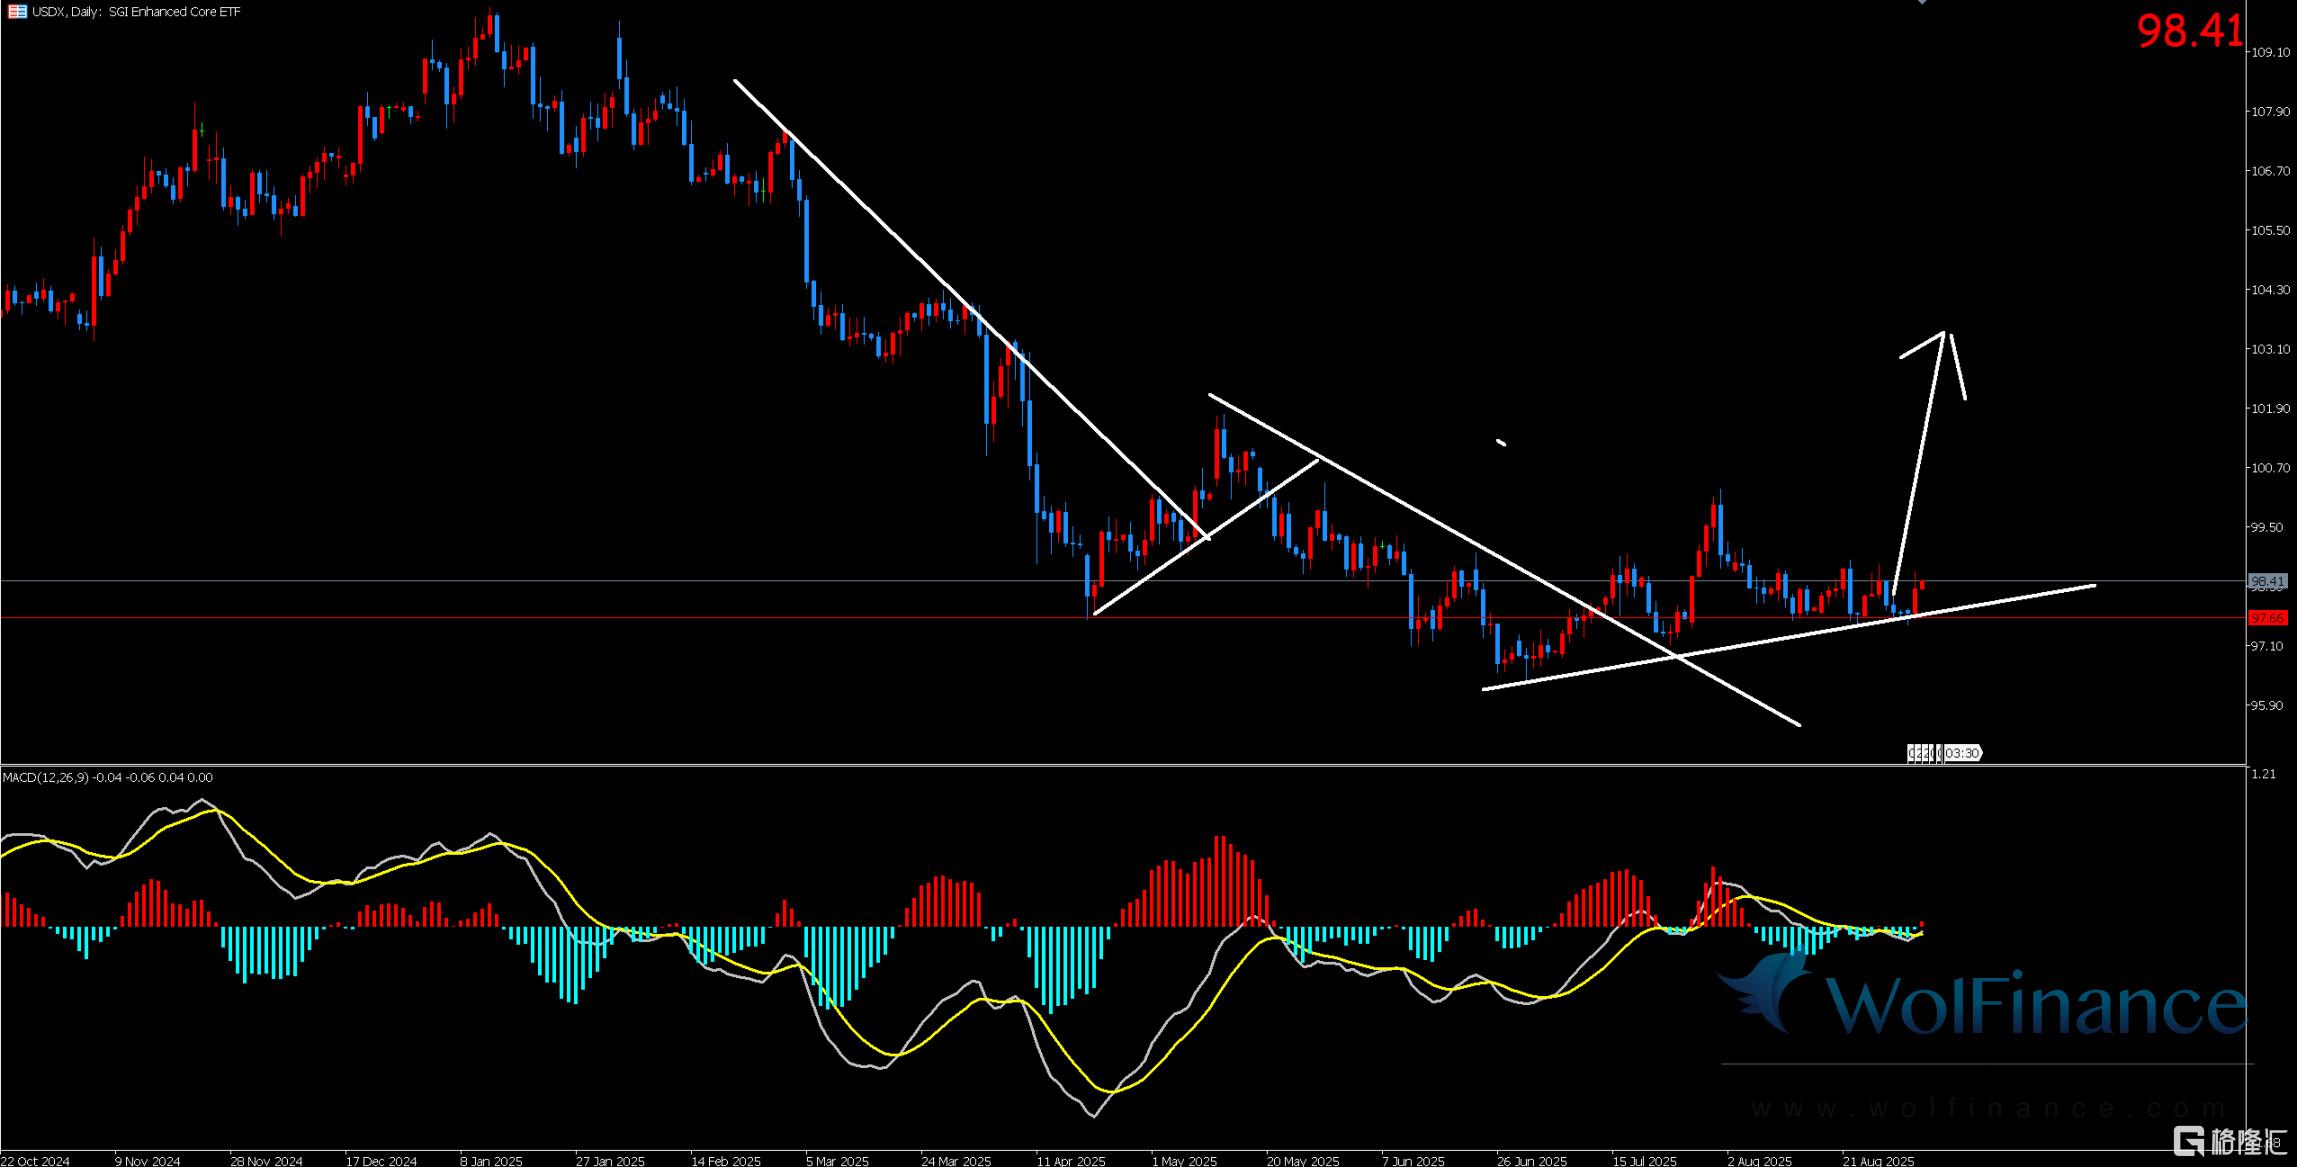The image size is (2297, 1167).
Task: Click the 14 Feb 2025 date label
Action: click(726, 1160)
